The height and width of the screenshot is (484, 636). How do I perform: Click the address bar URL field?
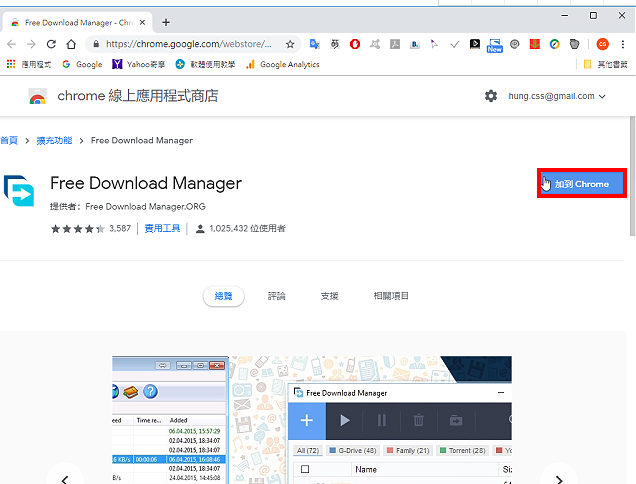tap(189, 44)
